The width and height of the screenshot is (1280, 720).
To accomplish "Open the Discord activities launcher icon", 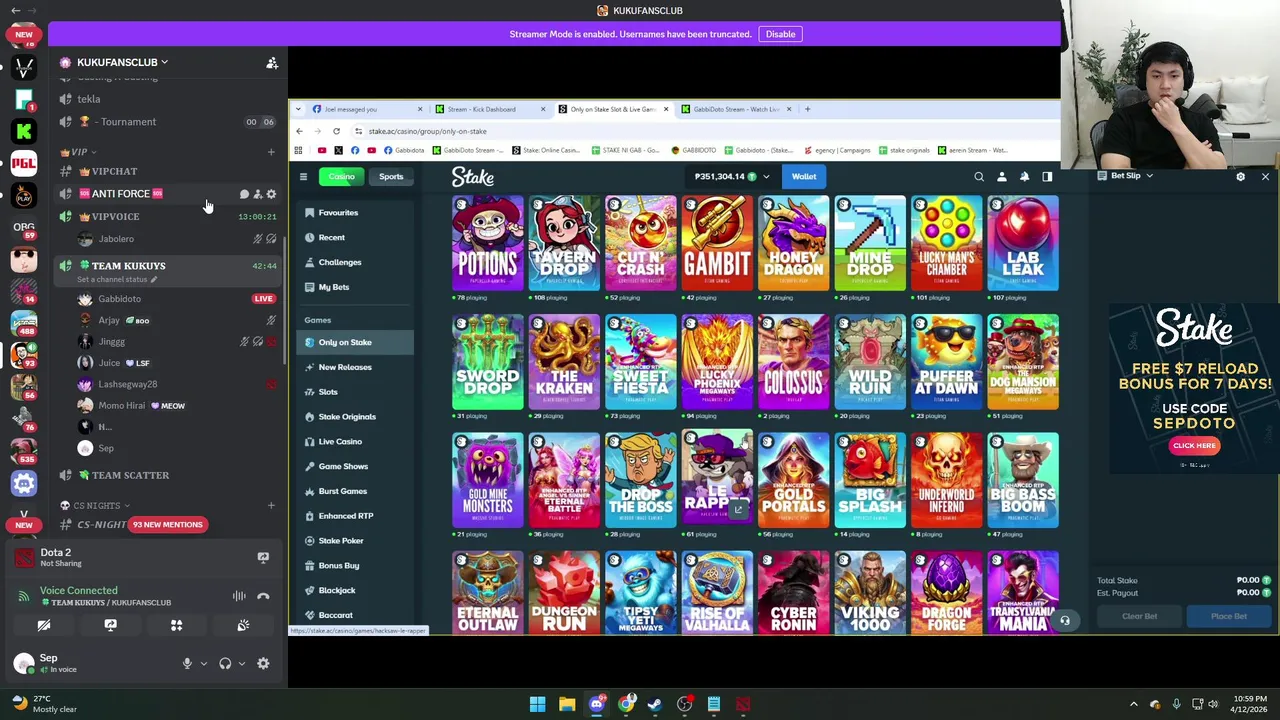I will [177, 625].
